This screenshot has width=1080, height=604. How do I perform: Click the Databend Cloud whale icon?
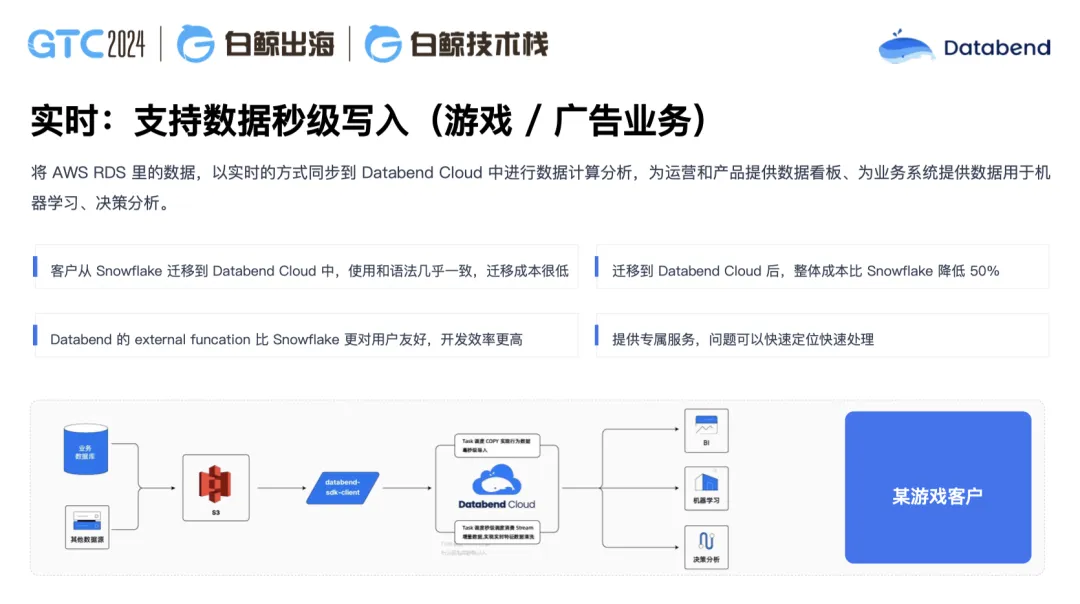[x=497, y=479]
